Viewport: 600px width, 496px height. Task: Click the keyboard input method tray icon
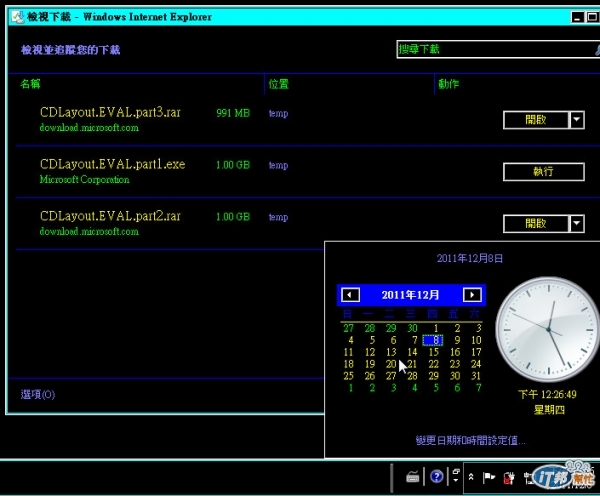[x=412, y=477]
